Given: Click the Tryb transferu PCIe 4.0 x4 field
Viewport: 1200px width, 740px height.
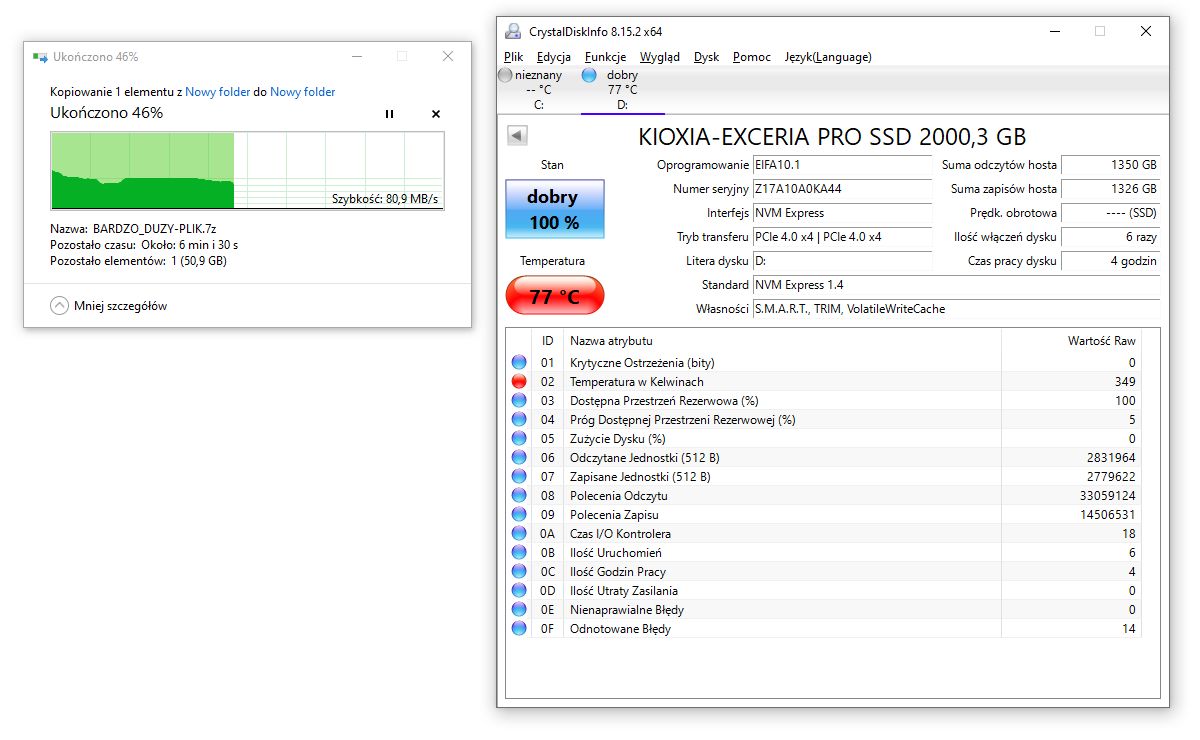Looking at the screenshot, I should click(842, 237).
